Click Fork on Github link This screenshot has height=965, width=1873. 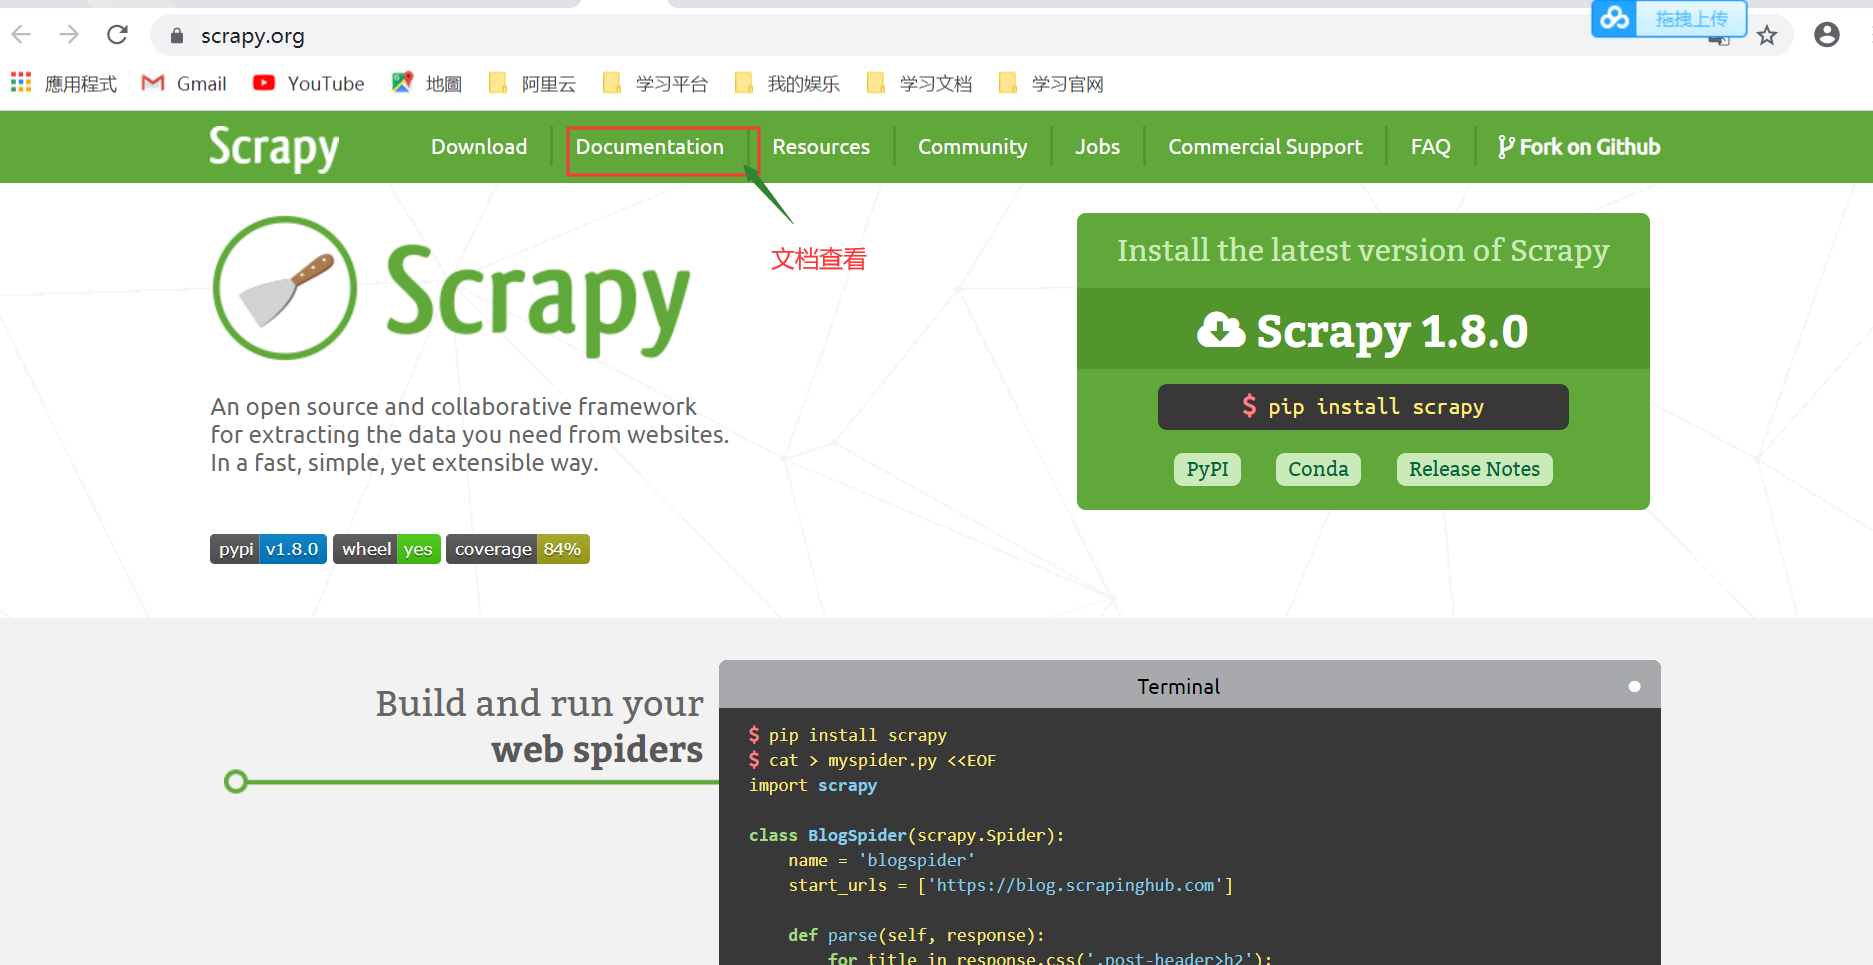[1579, 147]
